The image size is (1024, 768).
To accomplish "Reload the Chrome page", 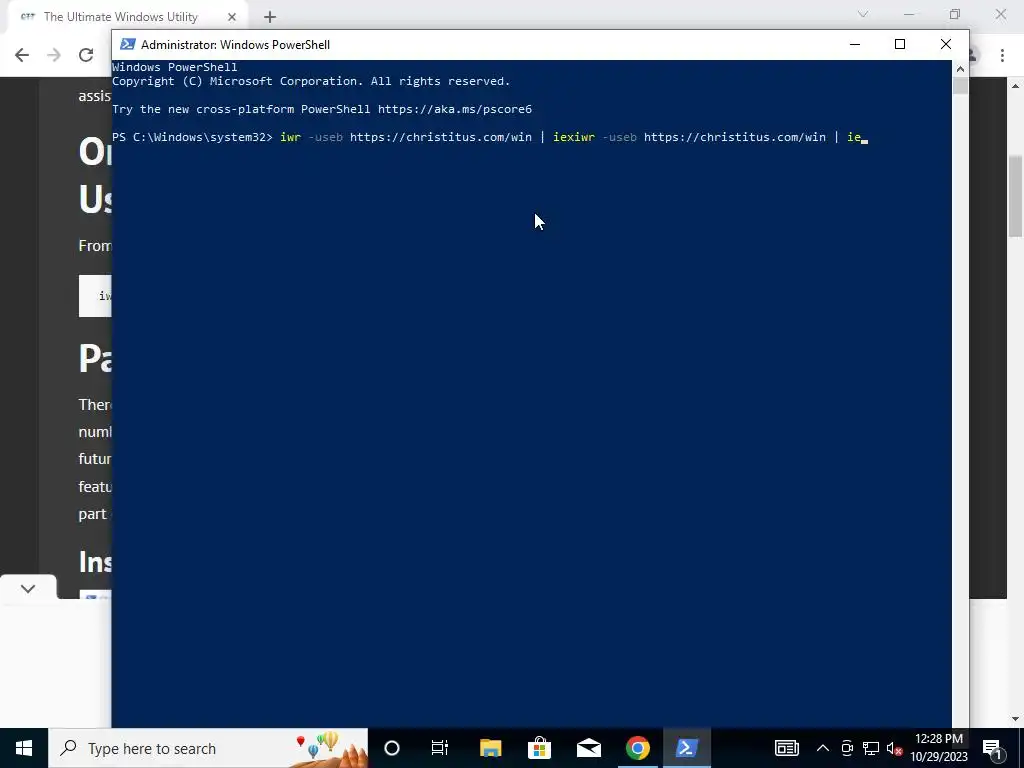I will click(86, 55).
